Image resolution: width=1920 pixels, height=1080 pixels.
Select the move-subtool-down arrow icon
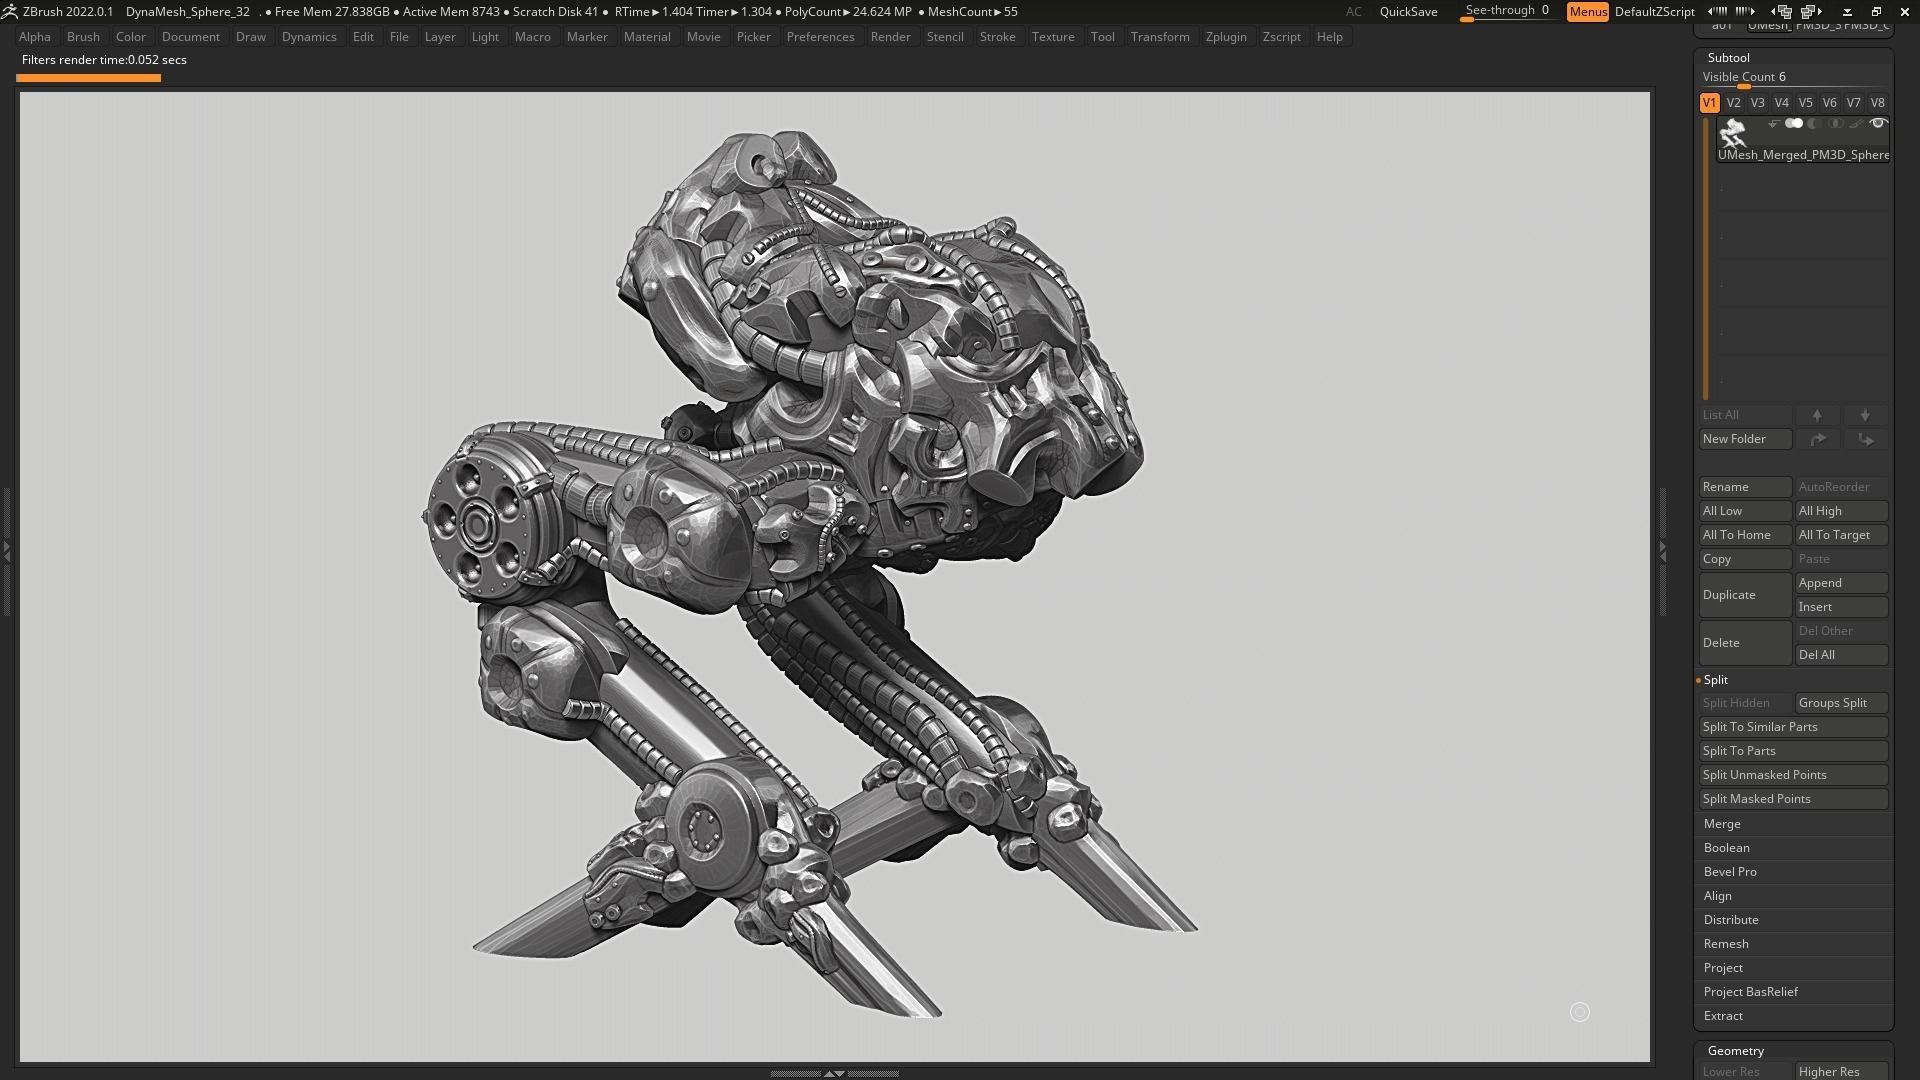(x=1865, y=415)
